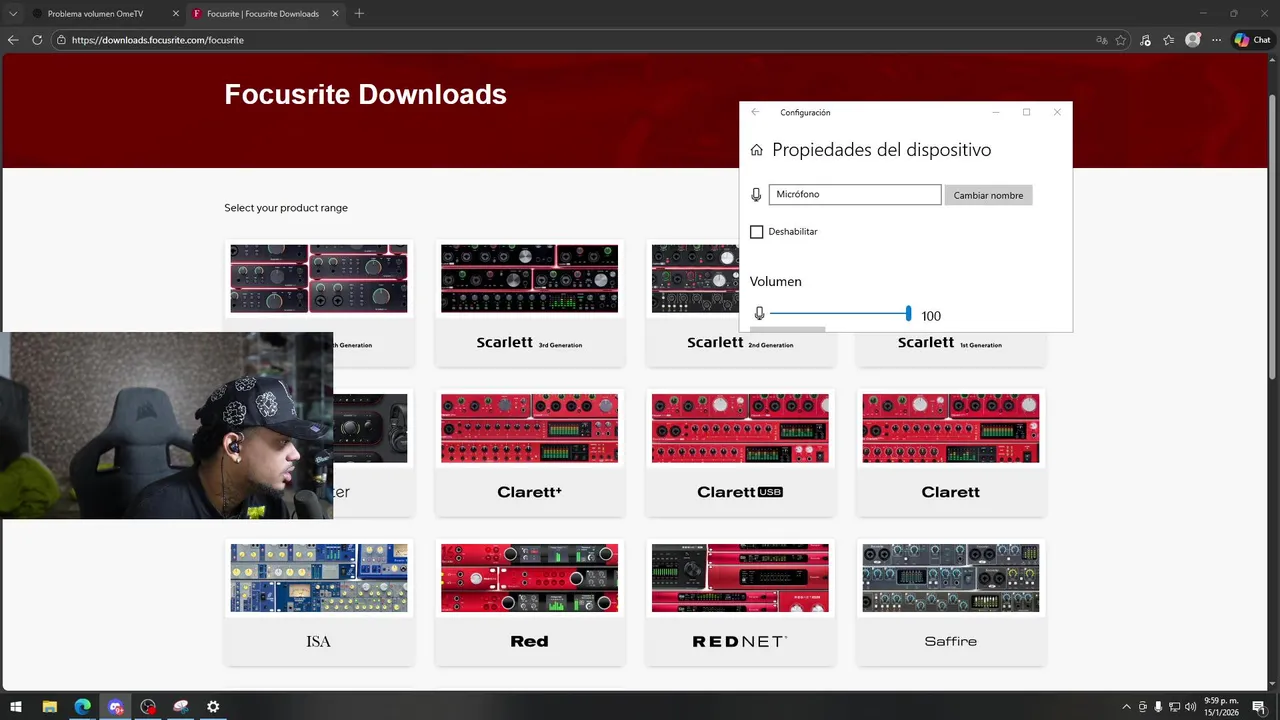Open OBS Studio from the taskbar
1280x720 pixels.
point(148,706)
